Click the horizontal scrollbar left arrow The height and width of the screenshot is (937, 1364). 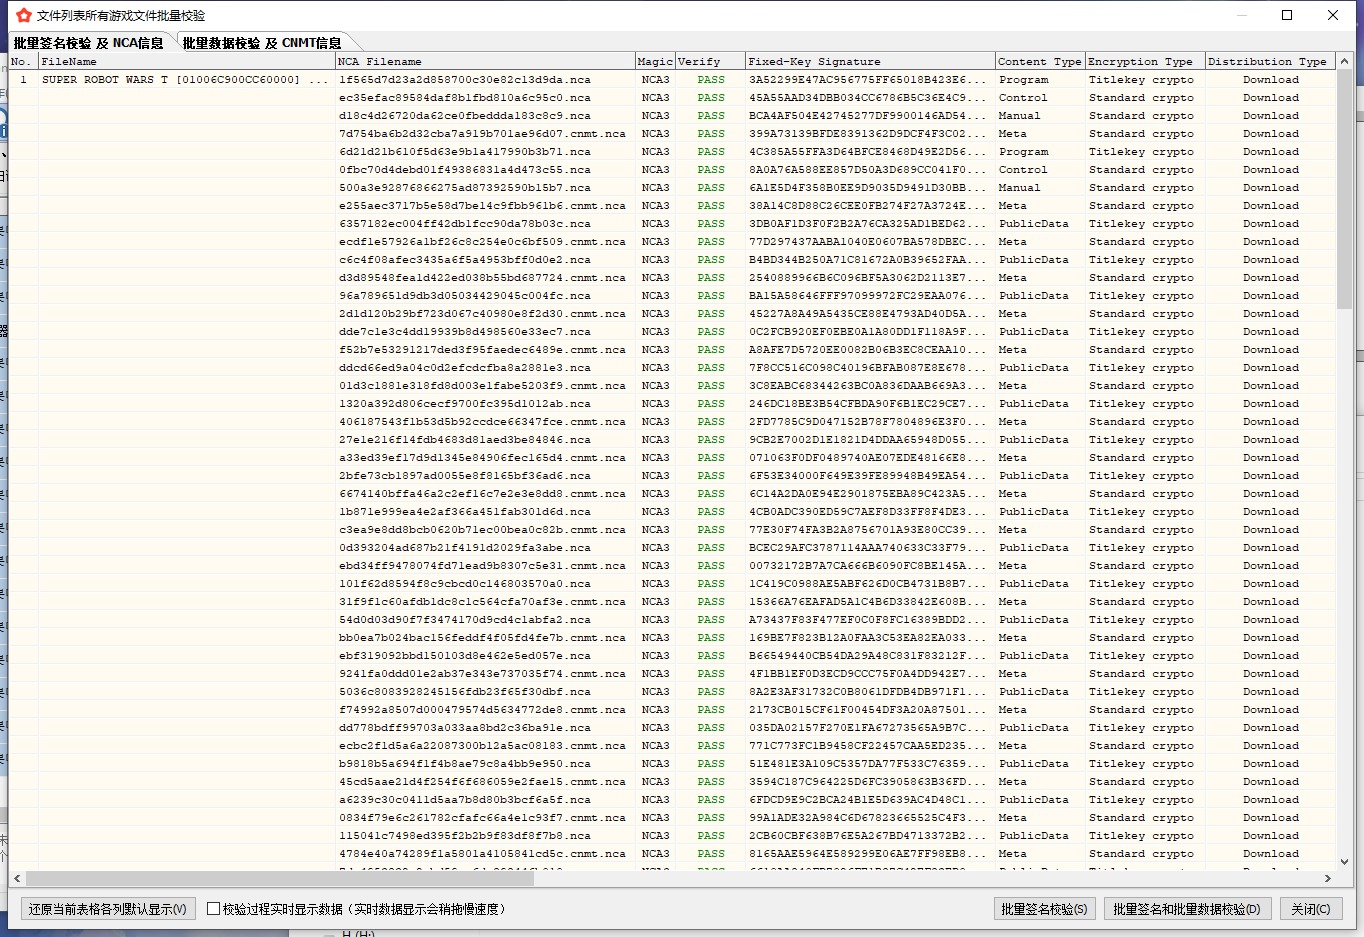point(17,878)
